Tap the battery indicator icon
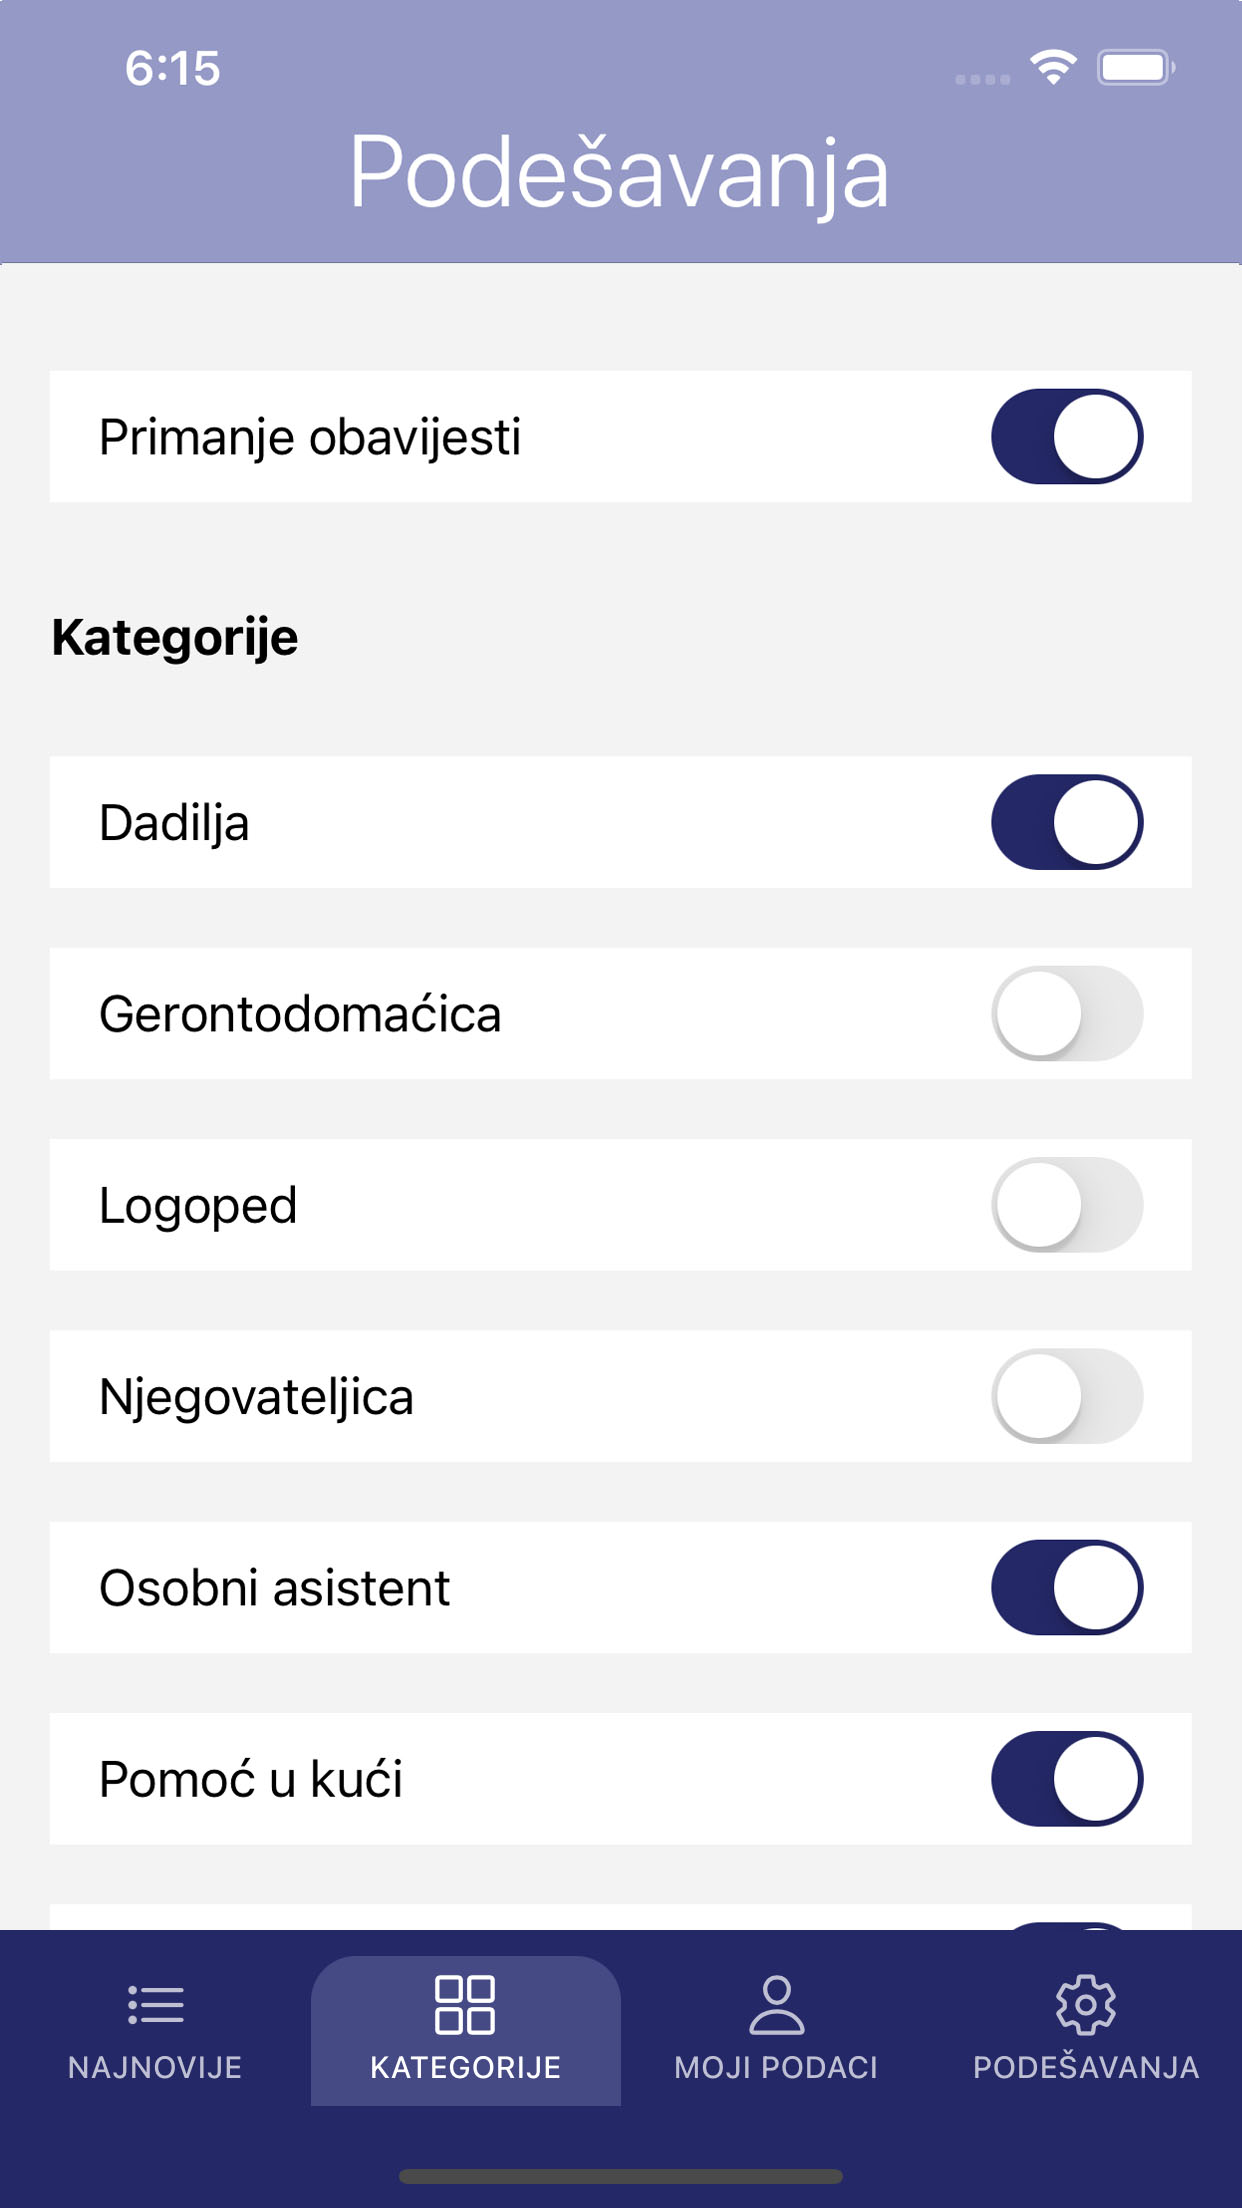Image resolution: width=1242 pixels, height=2208 pixels. coord(1136,68)
